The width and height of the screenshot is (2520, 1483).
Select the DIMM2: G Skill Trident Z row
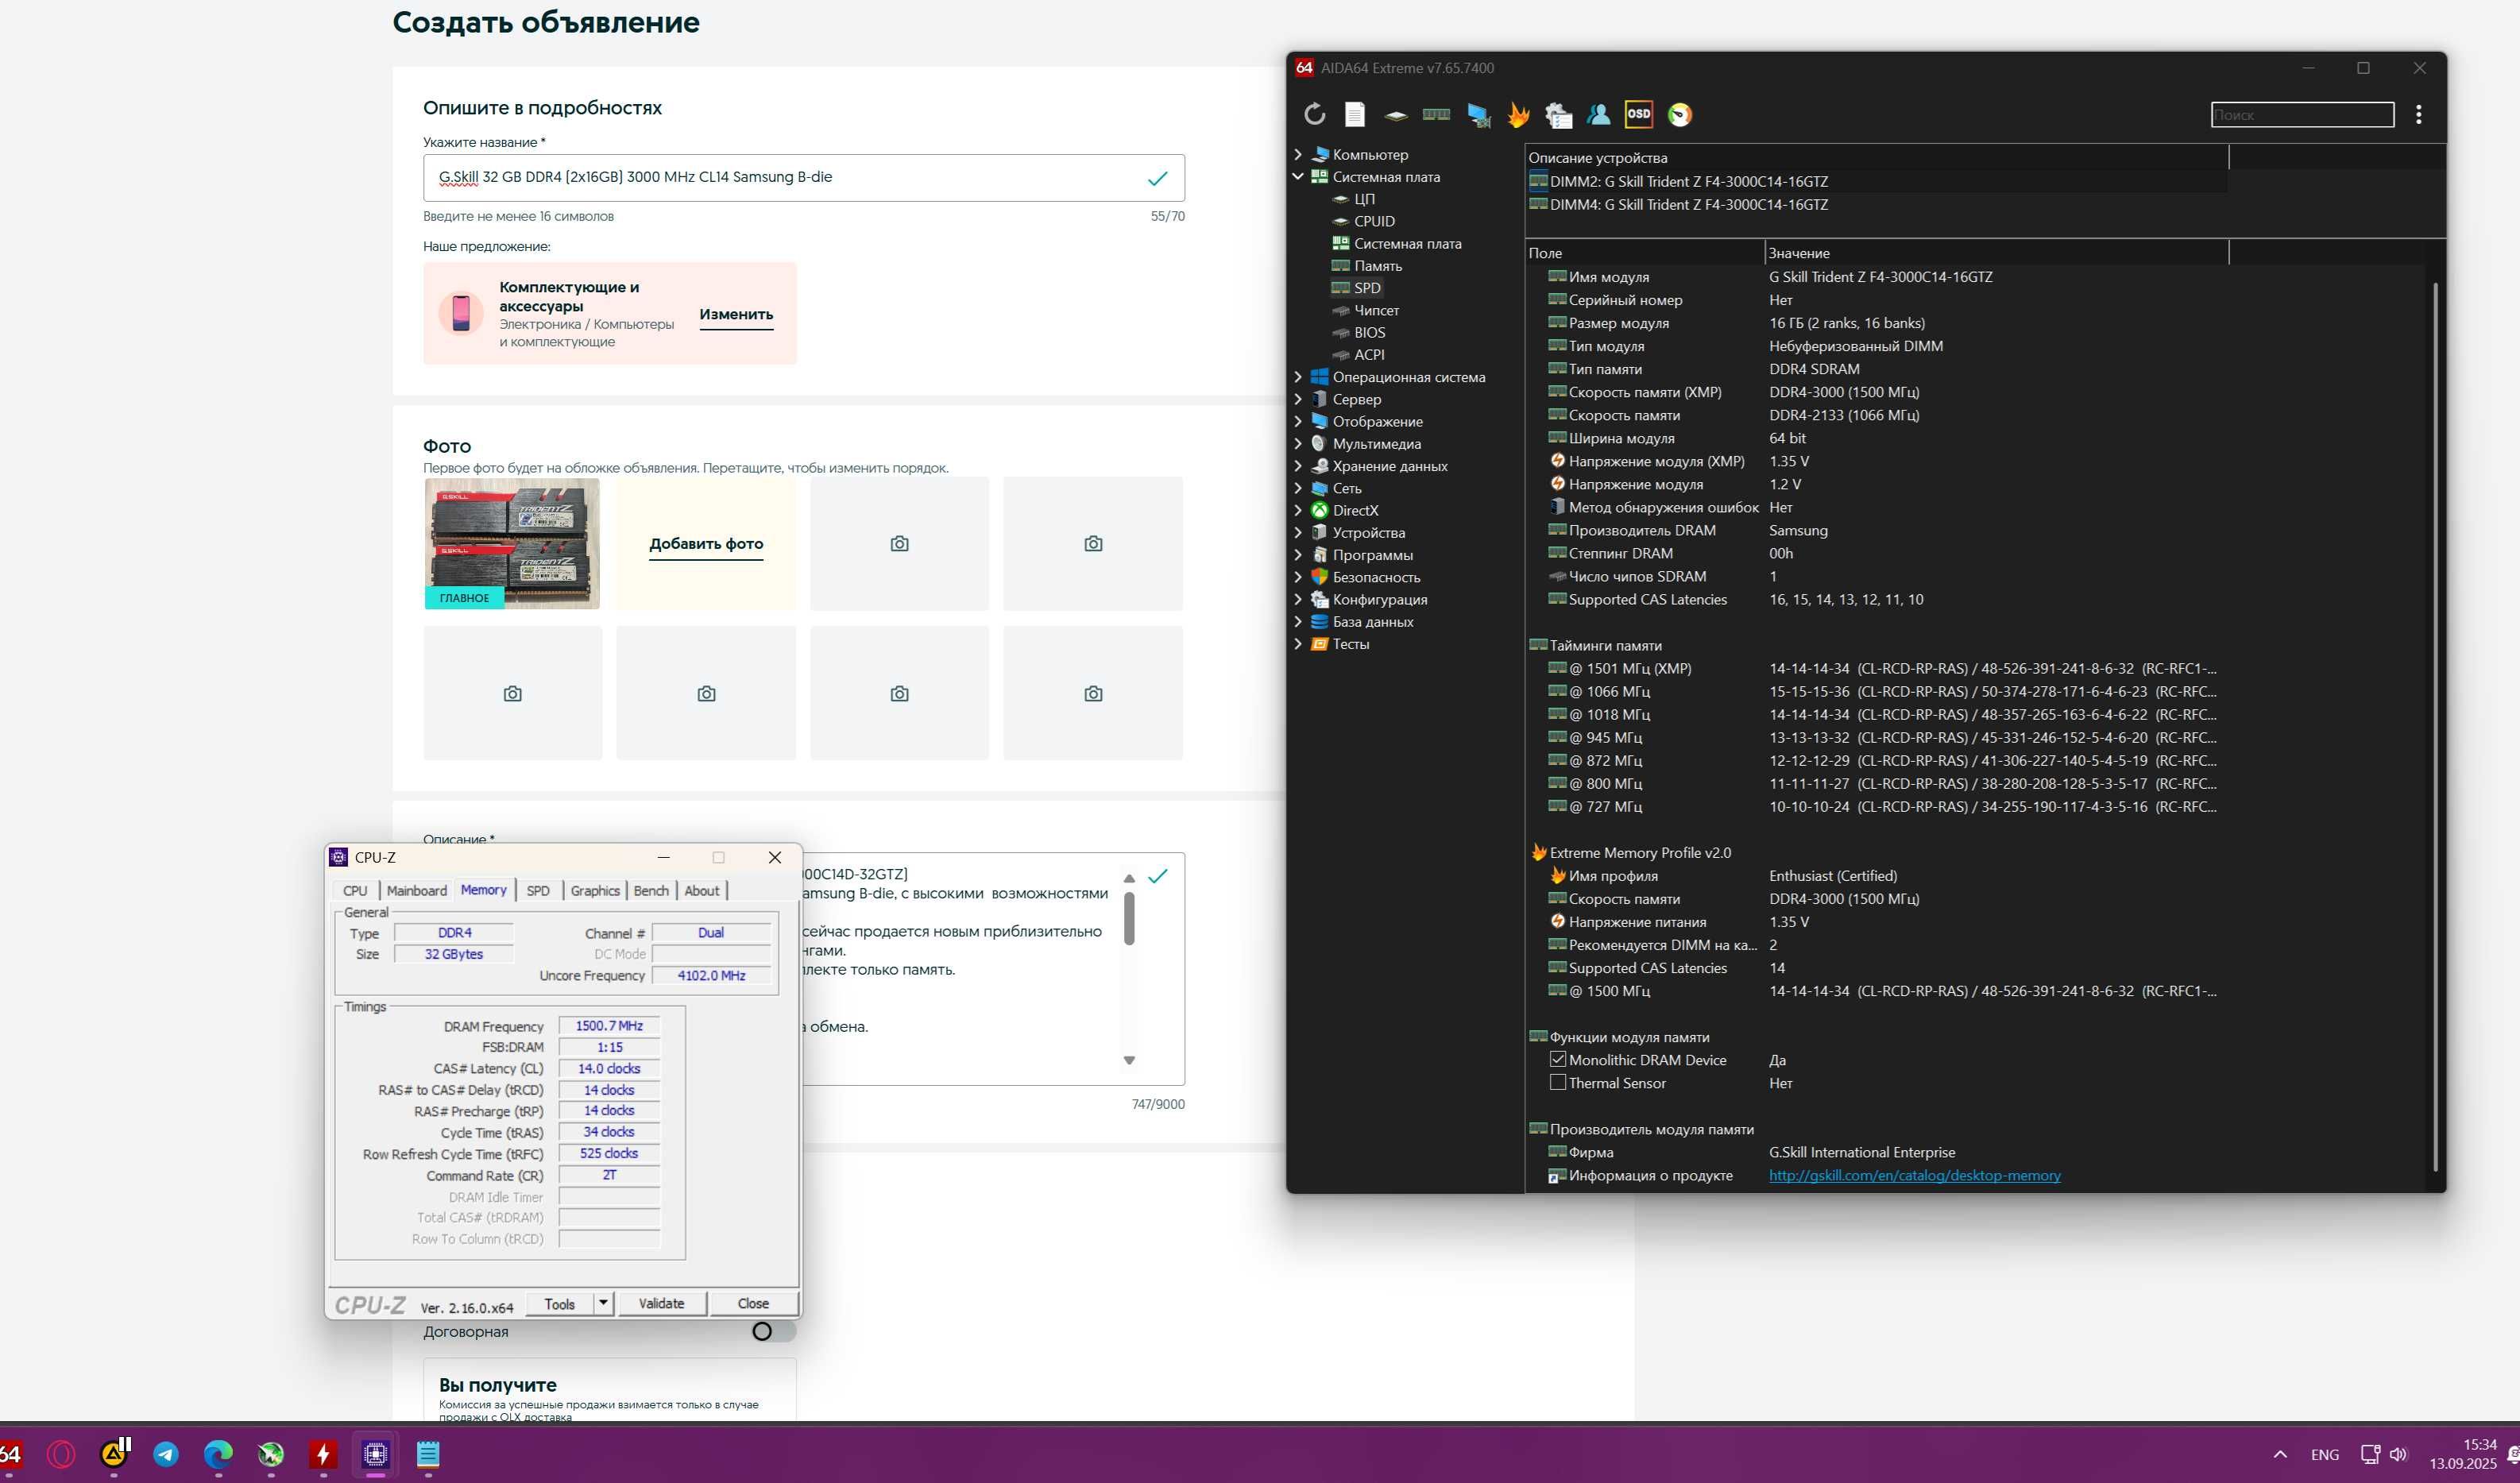click(1688, 181)
